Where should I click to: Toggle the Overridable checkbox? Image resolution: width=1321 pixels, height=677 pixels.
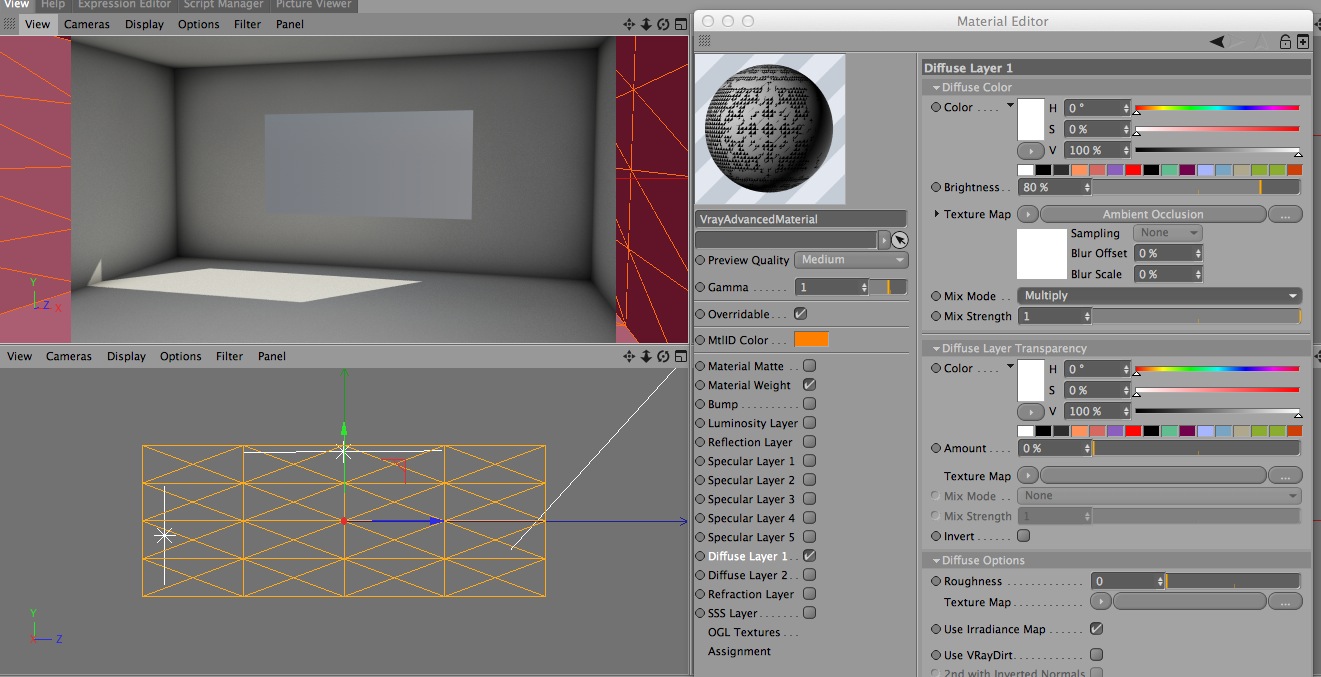(x=800, y=314)
